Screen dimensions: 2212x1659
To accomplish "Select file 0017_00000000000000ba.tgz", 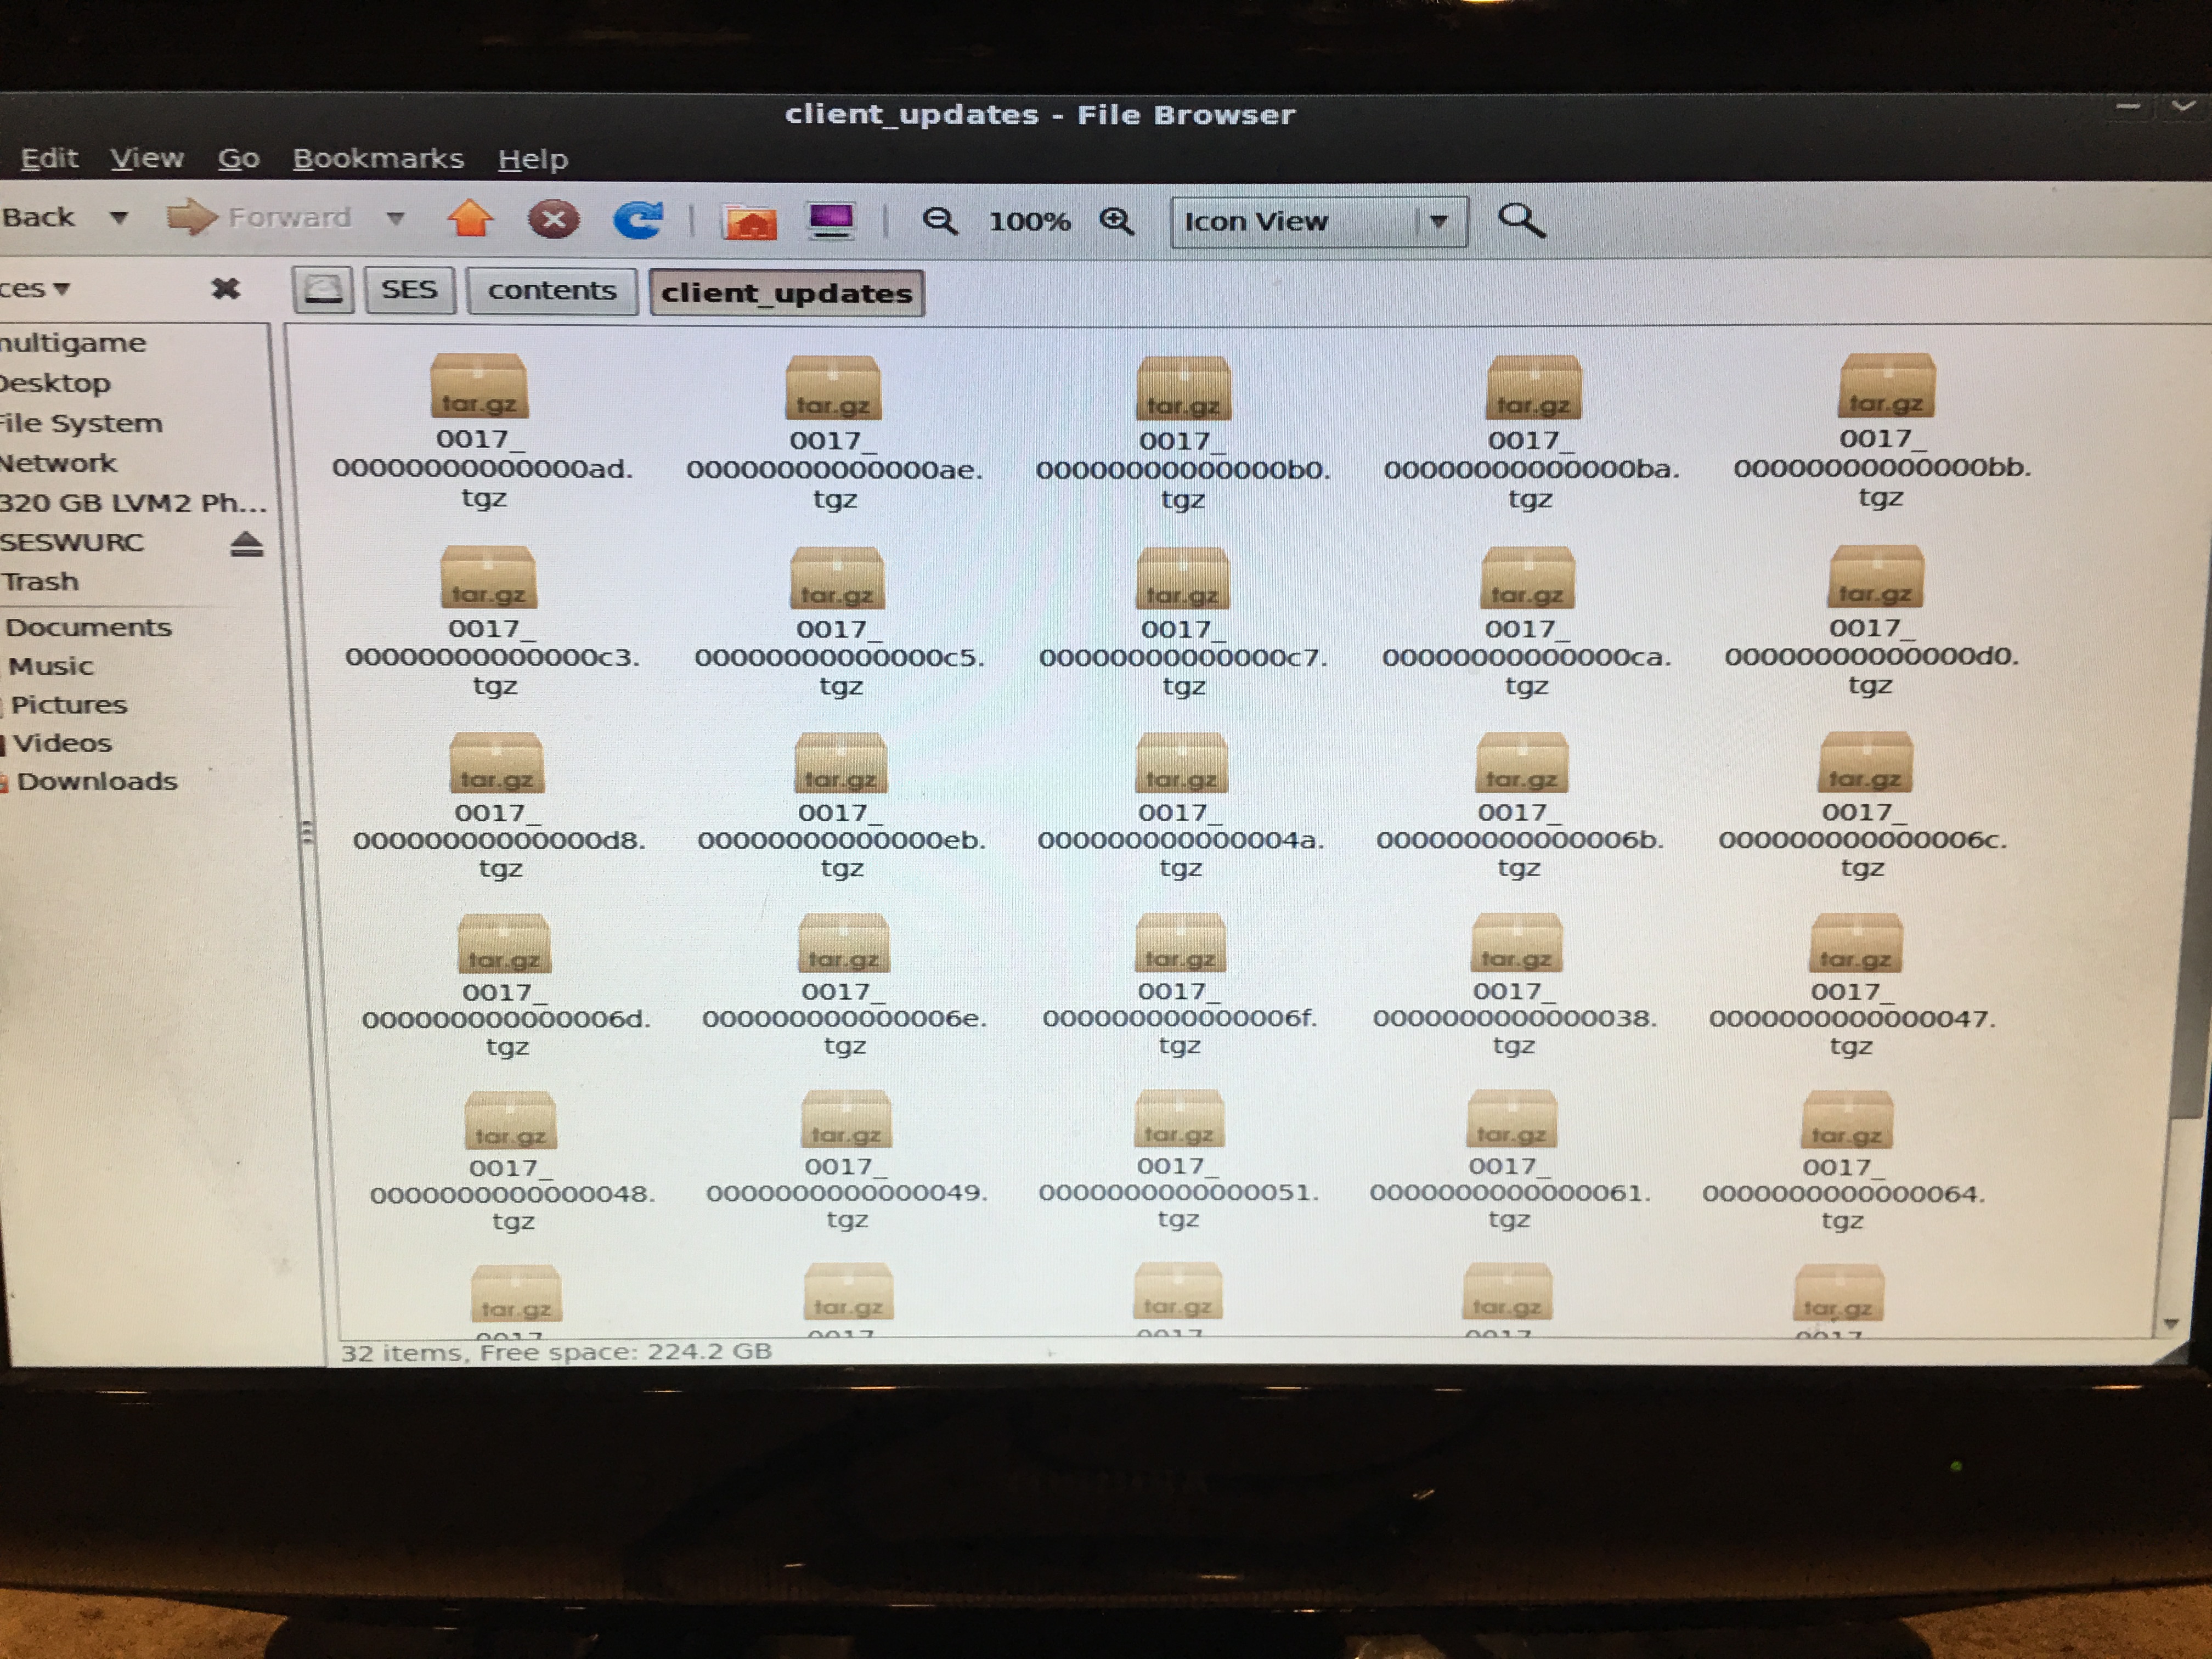I will point(1531,432).
